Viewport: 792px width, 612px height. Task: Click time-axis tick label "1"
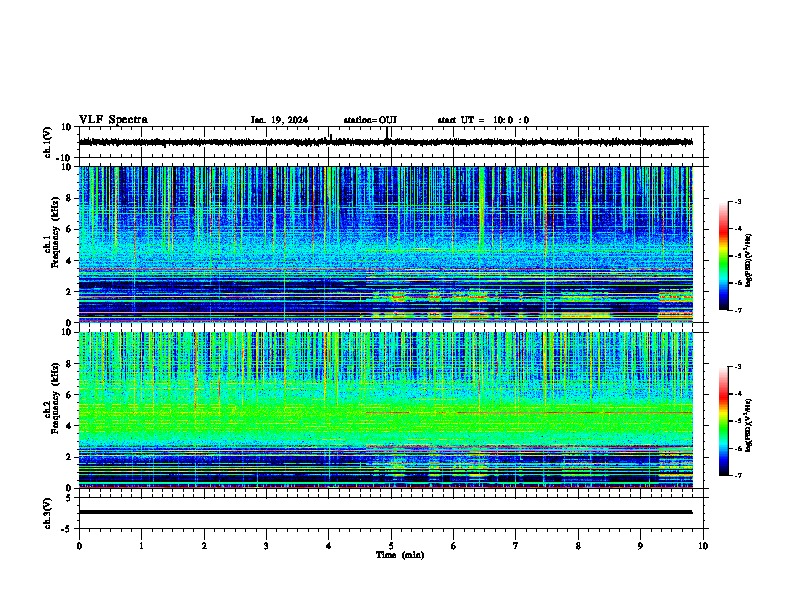tap(141, 546)
